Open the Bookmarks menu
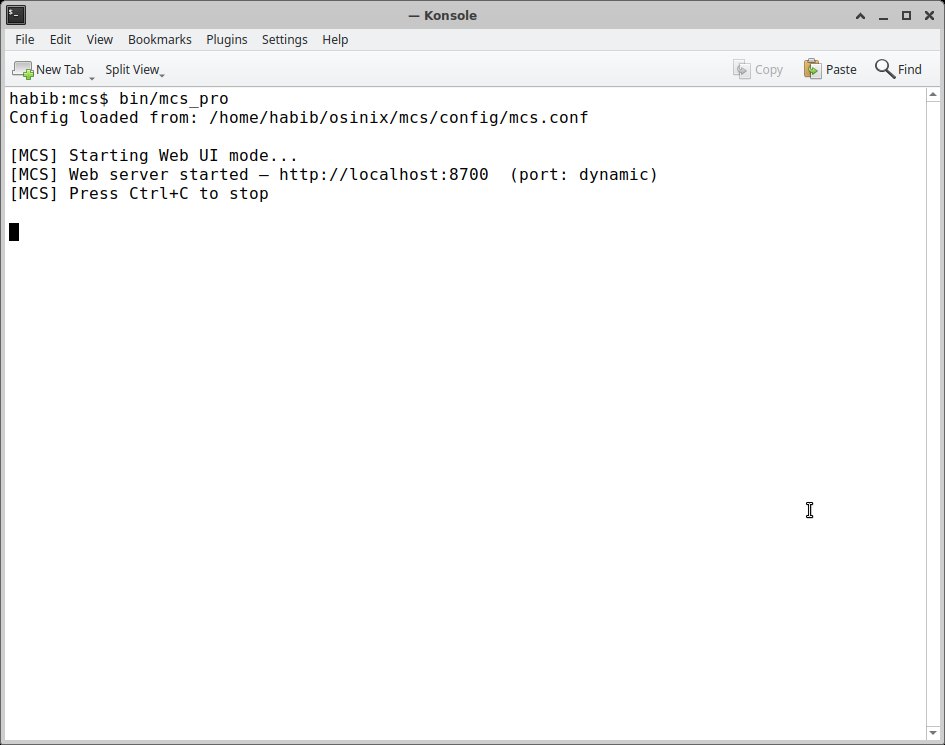945x745 pixels. coord(160,40)
